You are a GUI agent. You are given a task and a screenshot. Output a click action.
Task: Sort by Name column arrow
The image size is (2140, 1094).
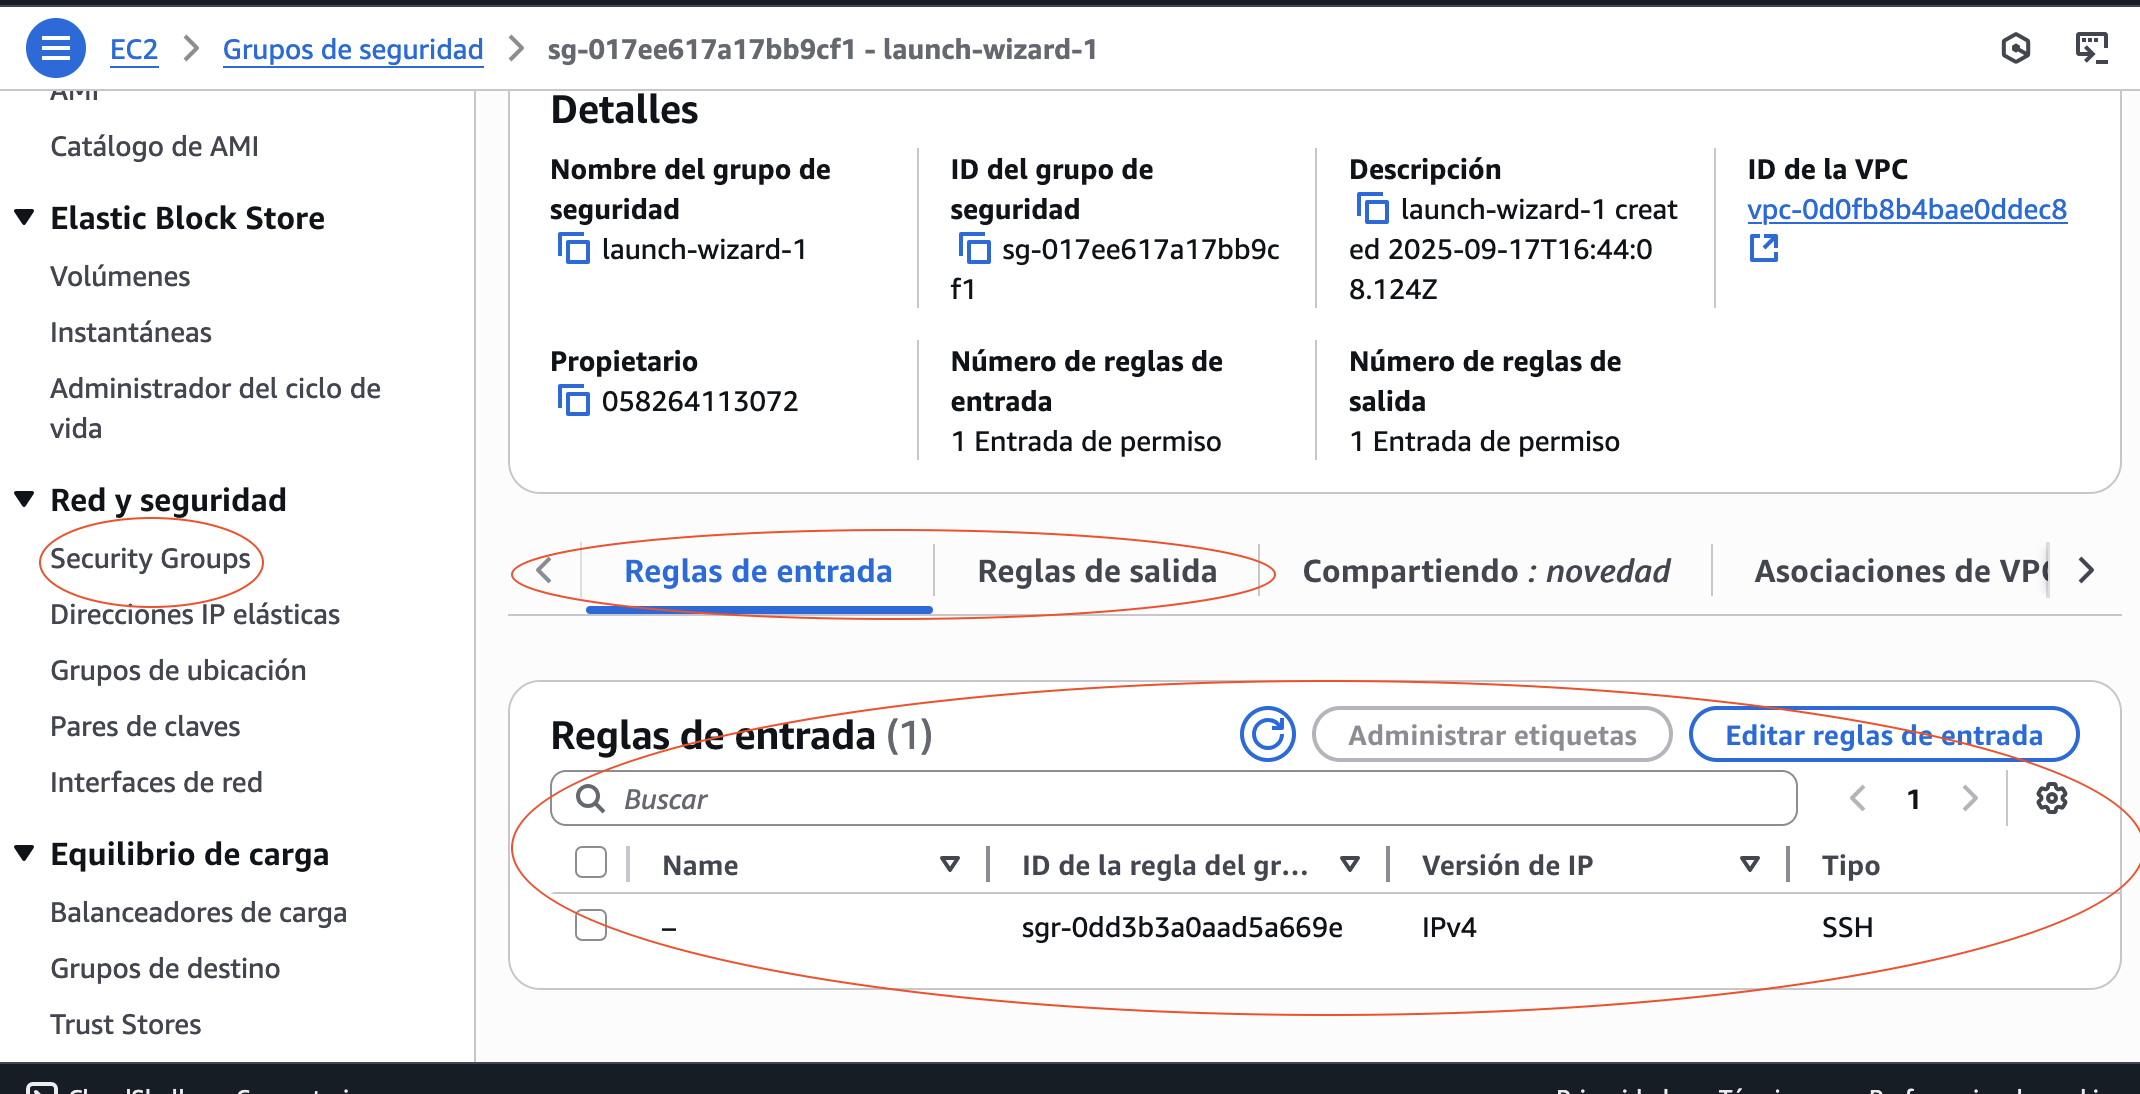950,864
